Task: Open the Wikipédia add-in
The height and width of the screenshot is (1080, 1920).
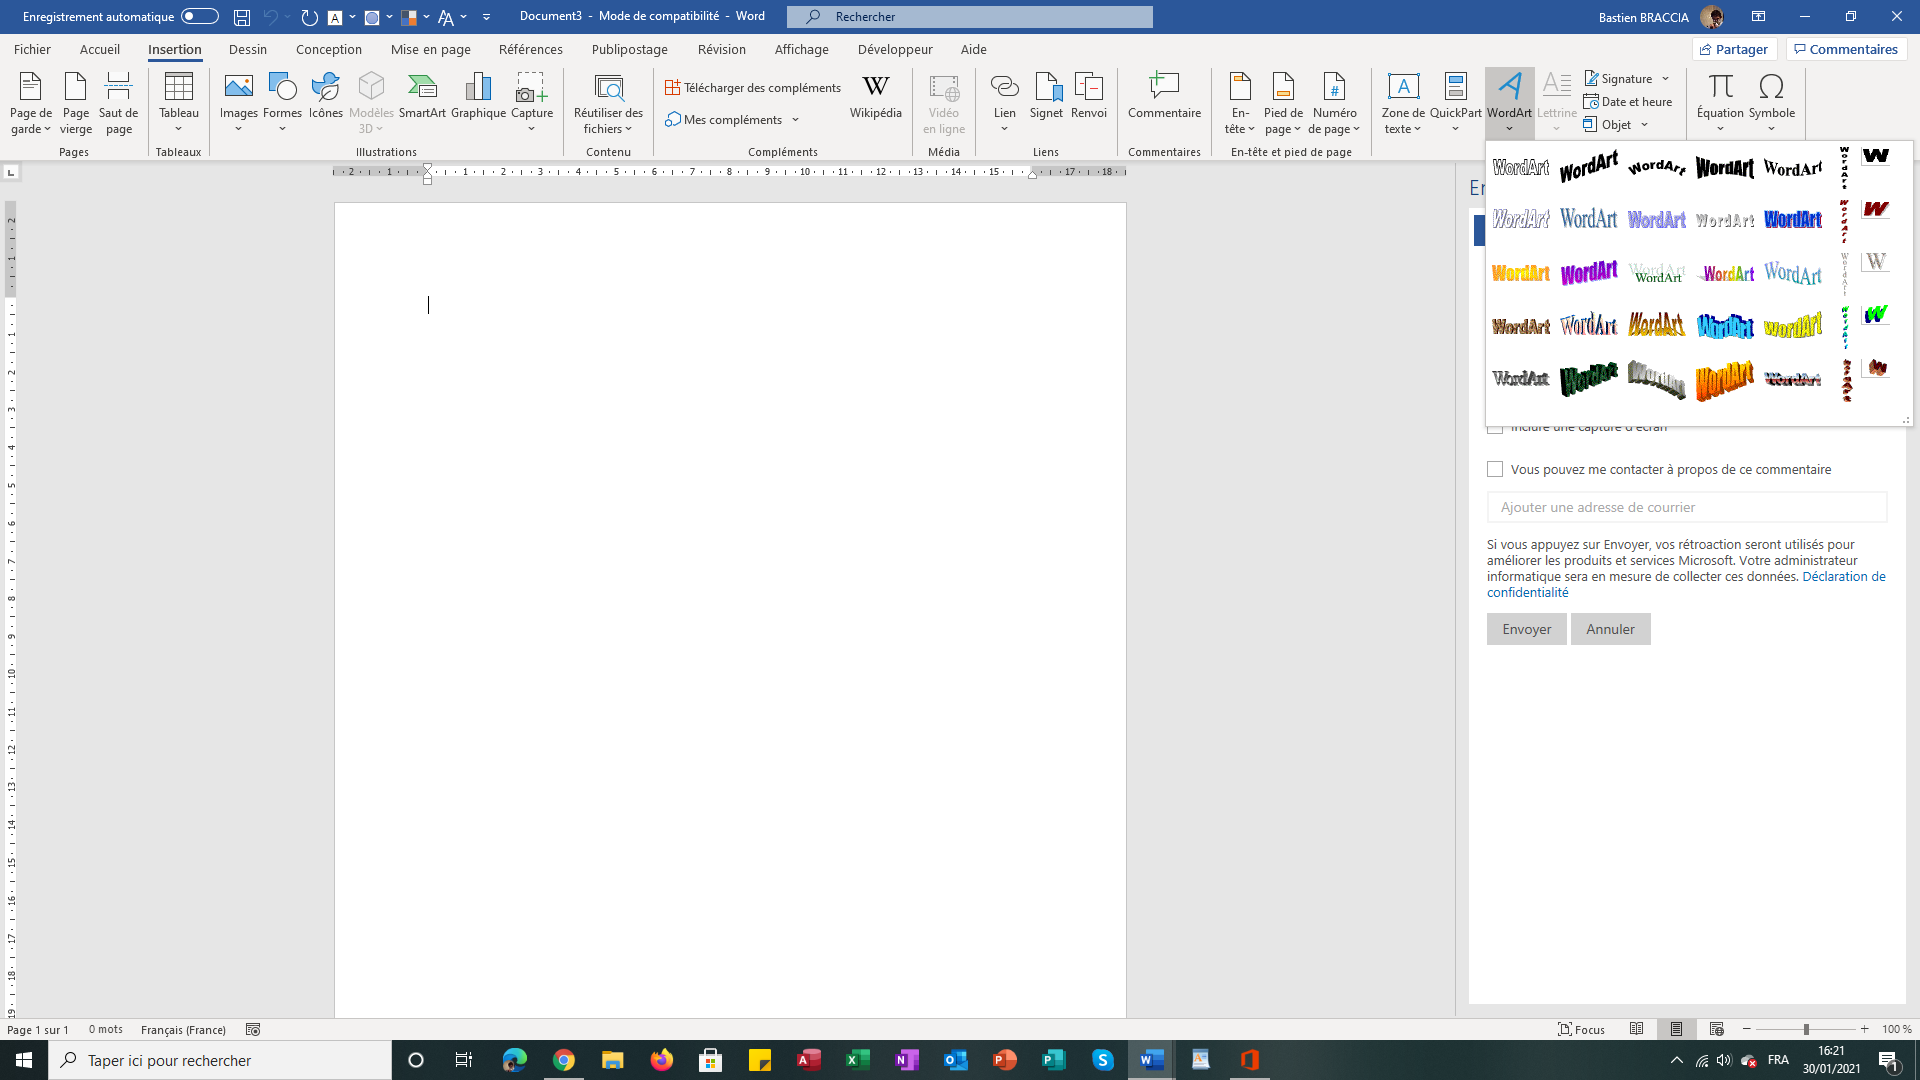Action: [875, 97]
